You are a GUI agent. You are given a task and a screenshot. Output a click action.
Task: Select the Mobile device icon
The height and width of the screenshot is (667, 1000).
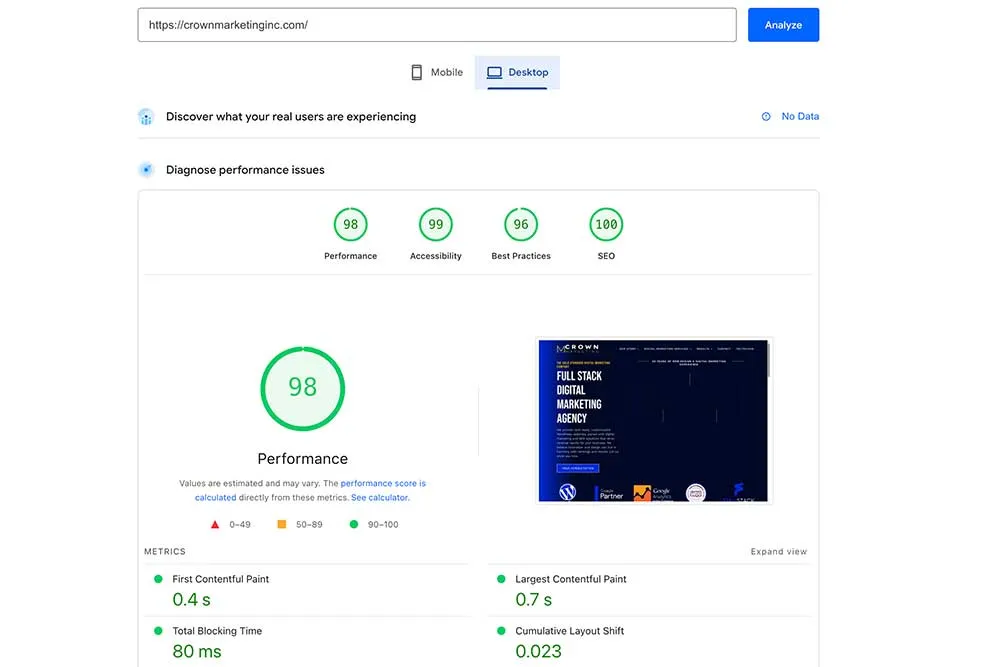pos(417,71)
